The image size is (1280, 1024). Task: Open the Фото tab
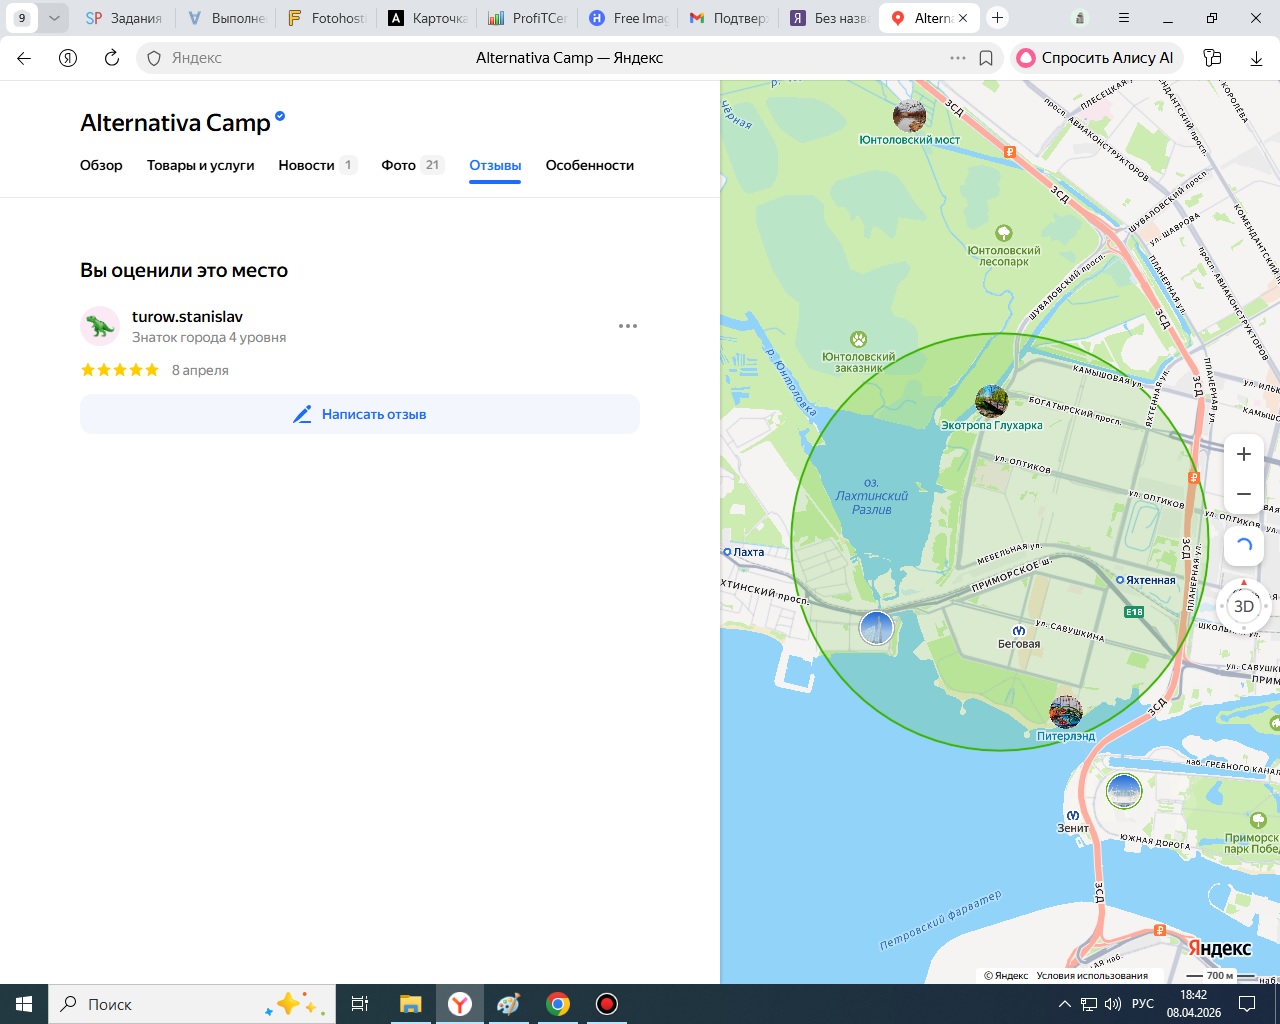(x=399, y=165)
